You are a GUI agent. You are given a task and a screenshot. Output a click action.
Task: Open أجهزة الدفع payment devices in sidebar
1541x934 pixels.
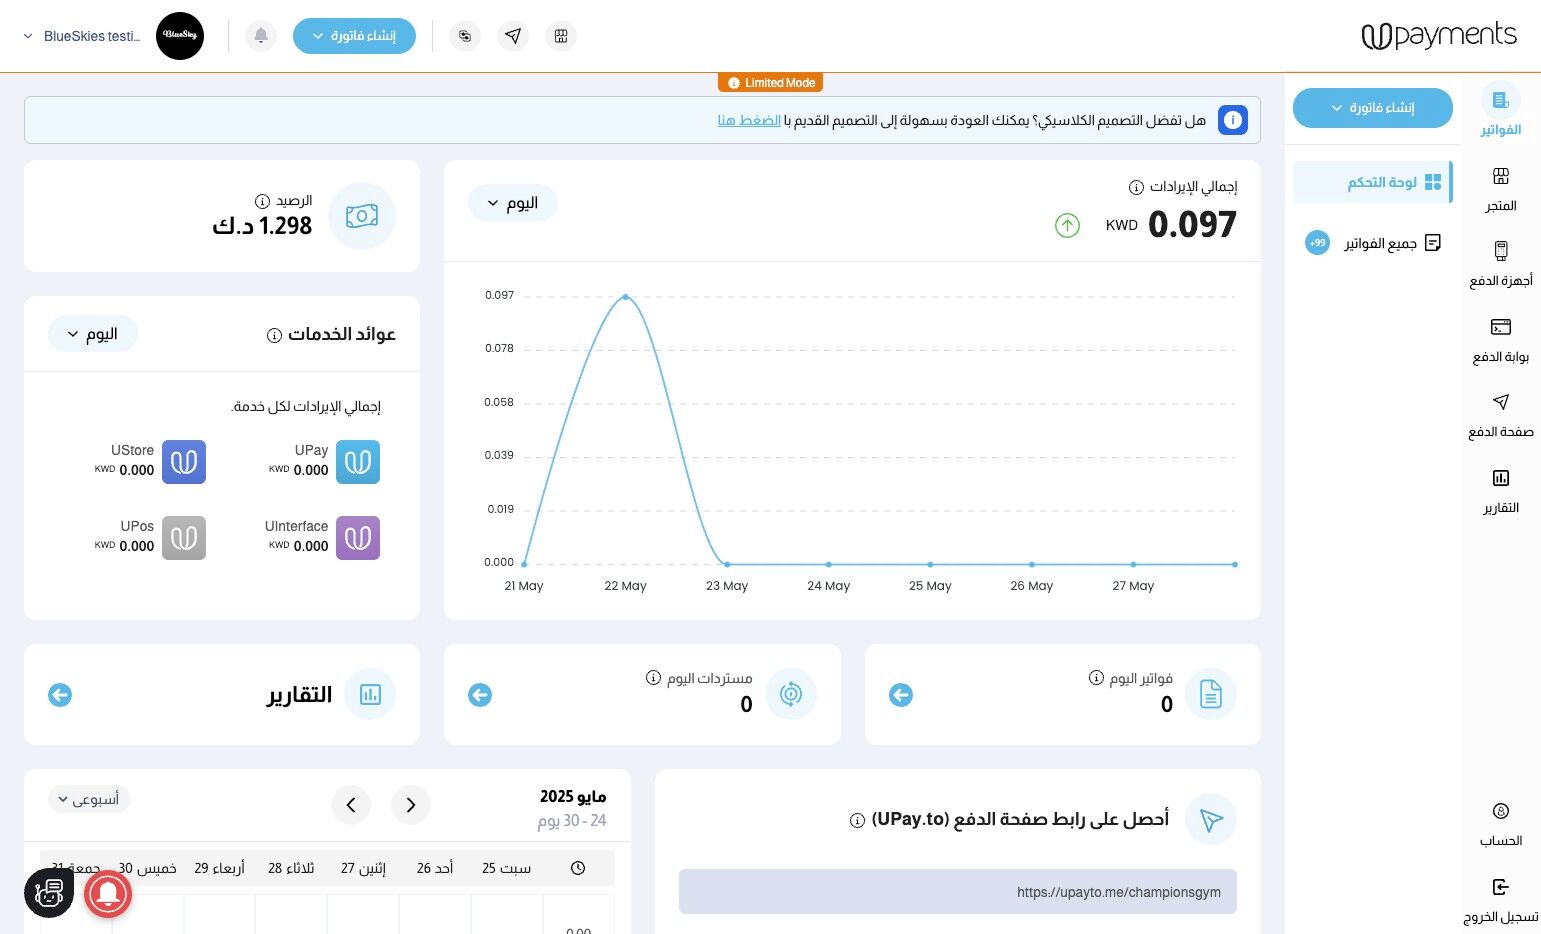point(1500,264)
